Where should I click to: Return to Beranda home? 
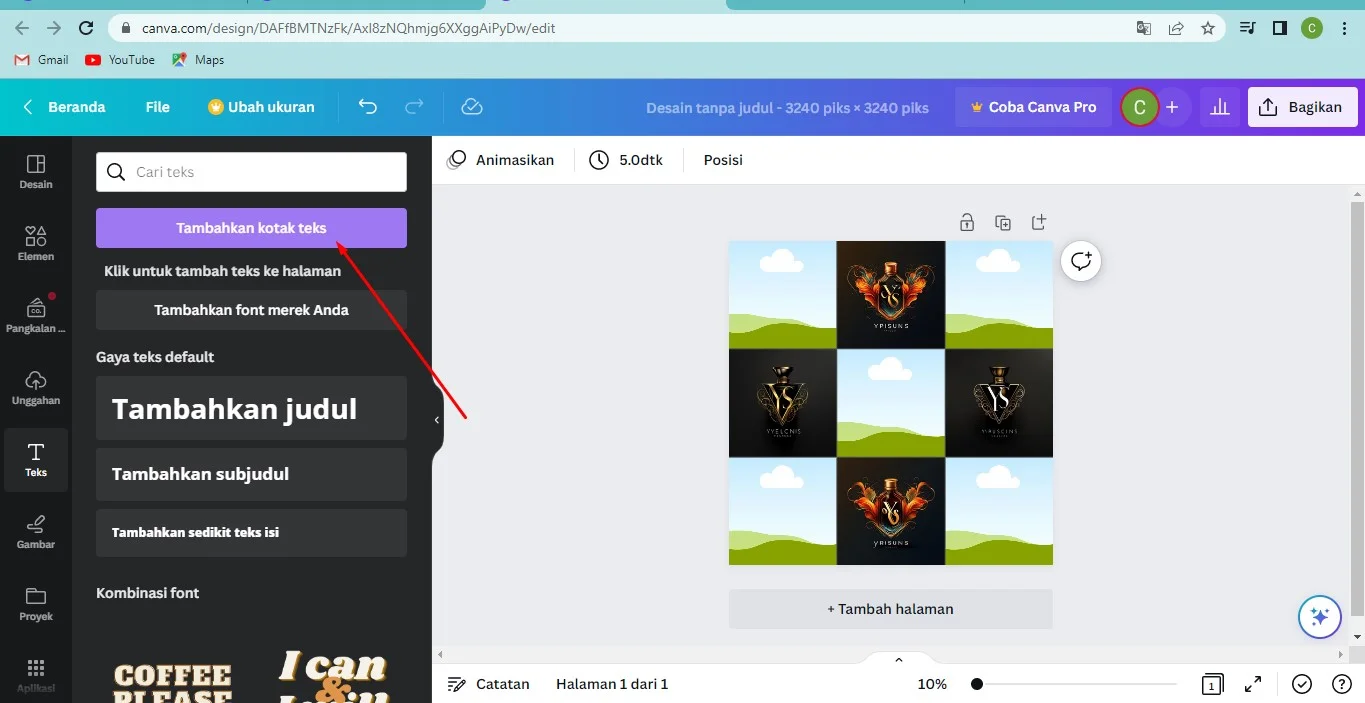[x=64, y=107]
